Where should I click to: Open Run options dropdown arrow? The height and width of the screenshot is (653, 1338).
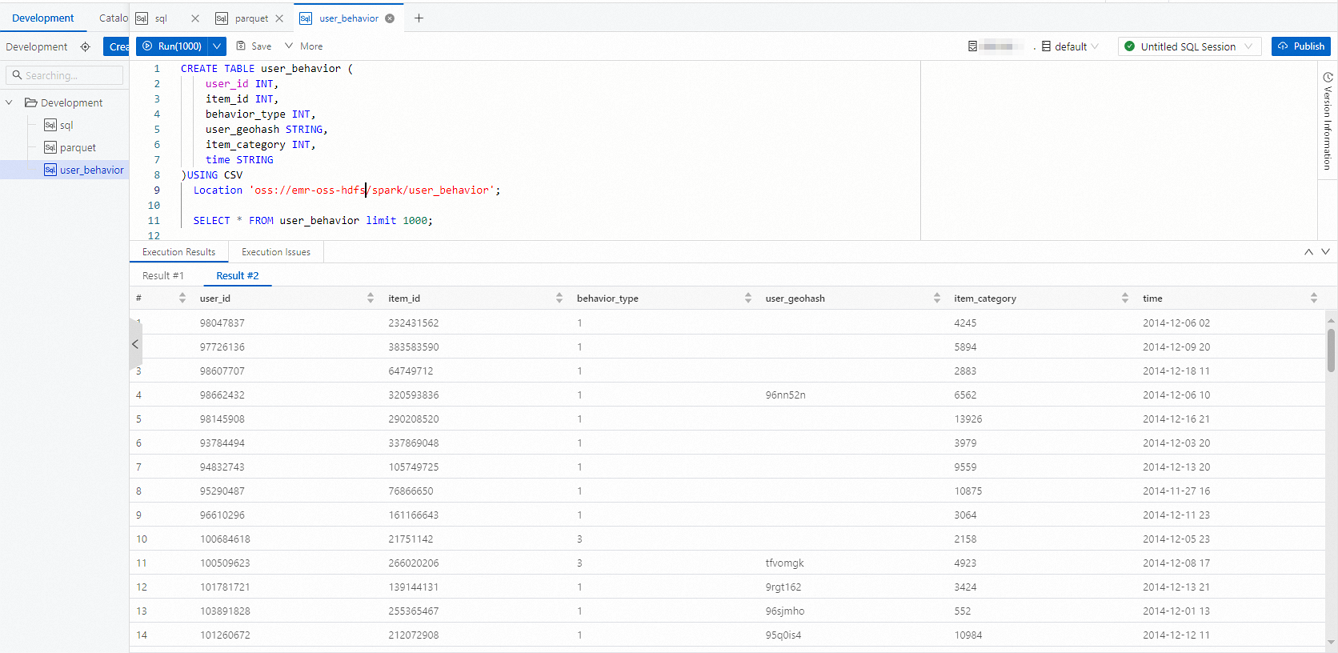pyautogui.click(x=217, y=47)
